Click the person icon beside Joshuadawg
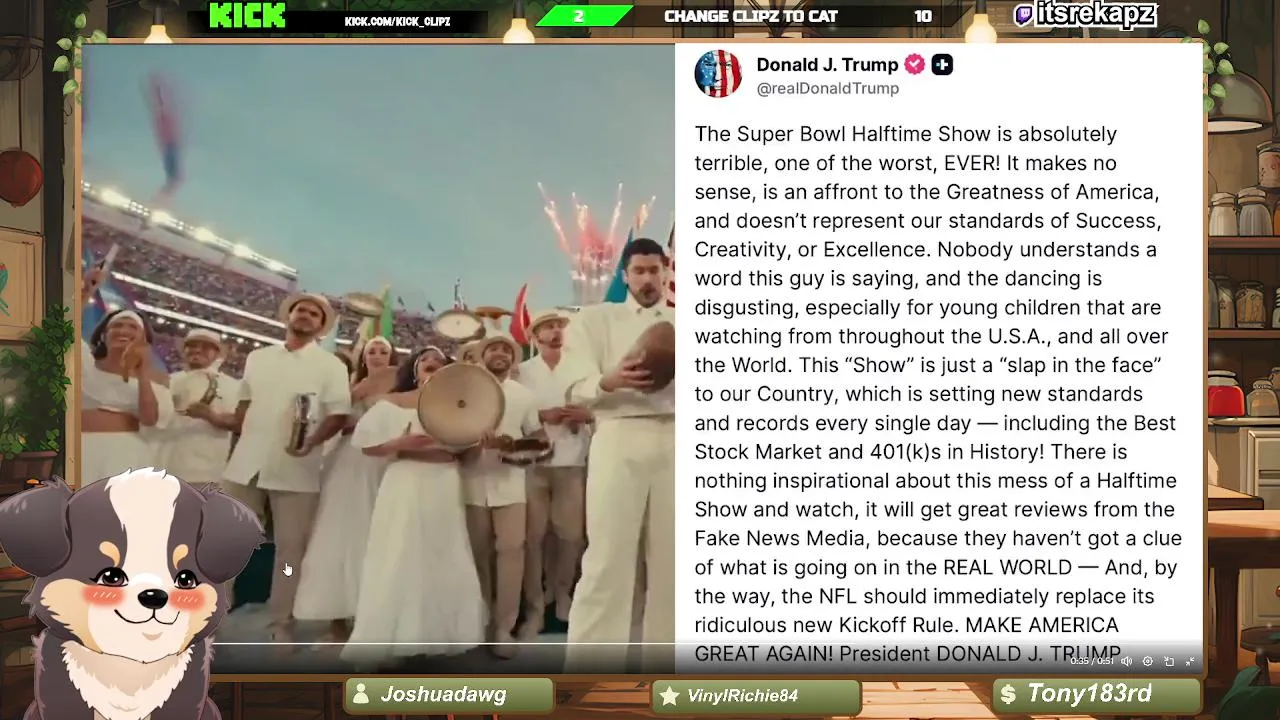The image size is (1280, 720). tap(362, 695)
